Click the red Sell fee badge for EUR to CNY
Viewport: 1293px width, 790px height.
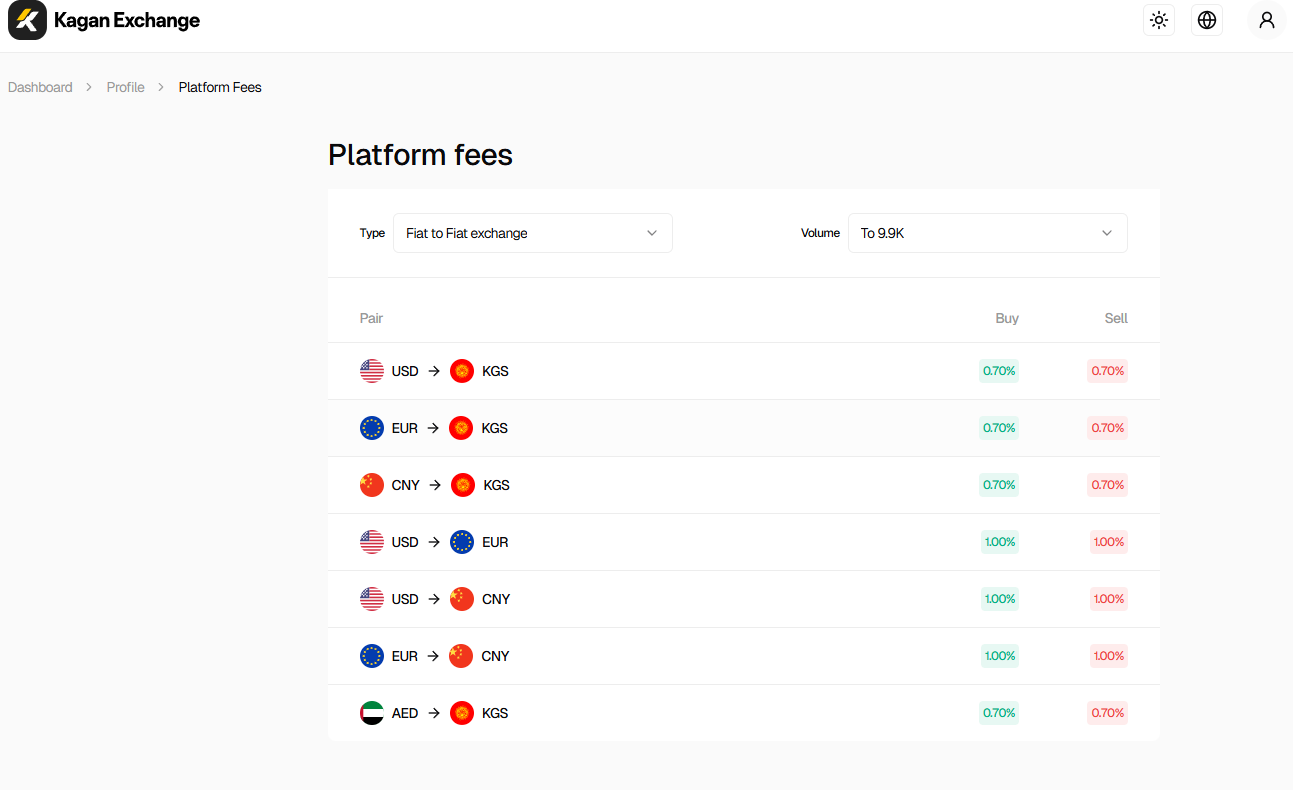(x=1108, y=656)
